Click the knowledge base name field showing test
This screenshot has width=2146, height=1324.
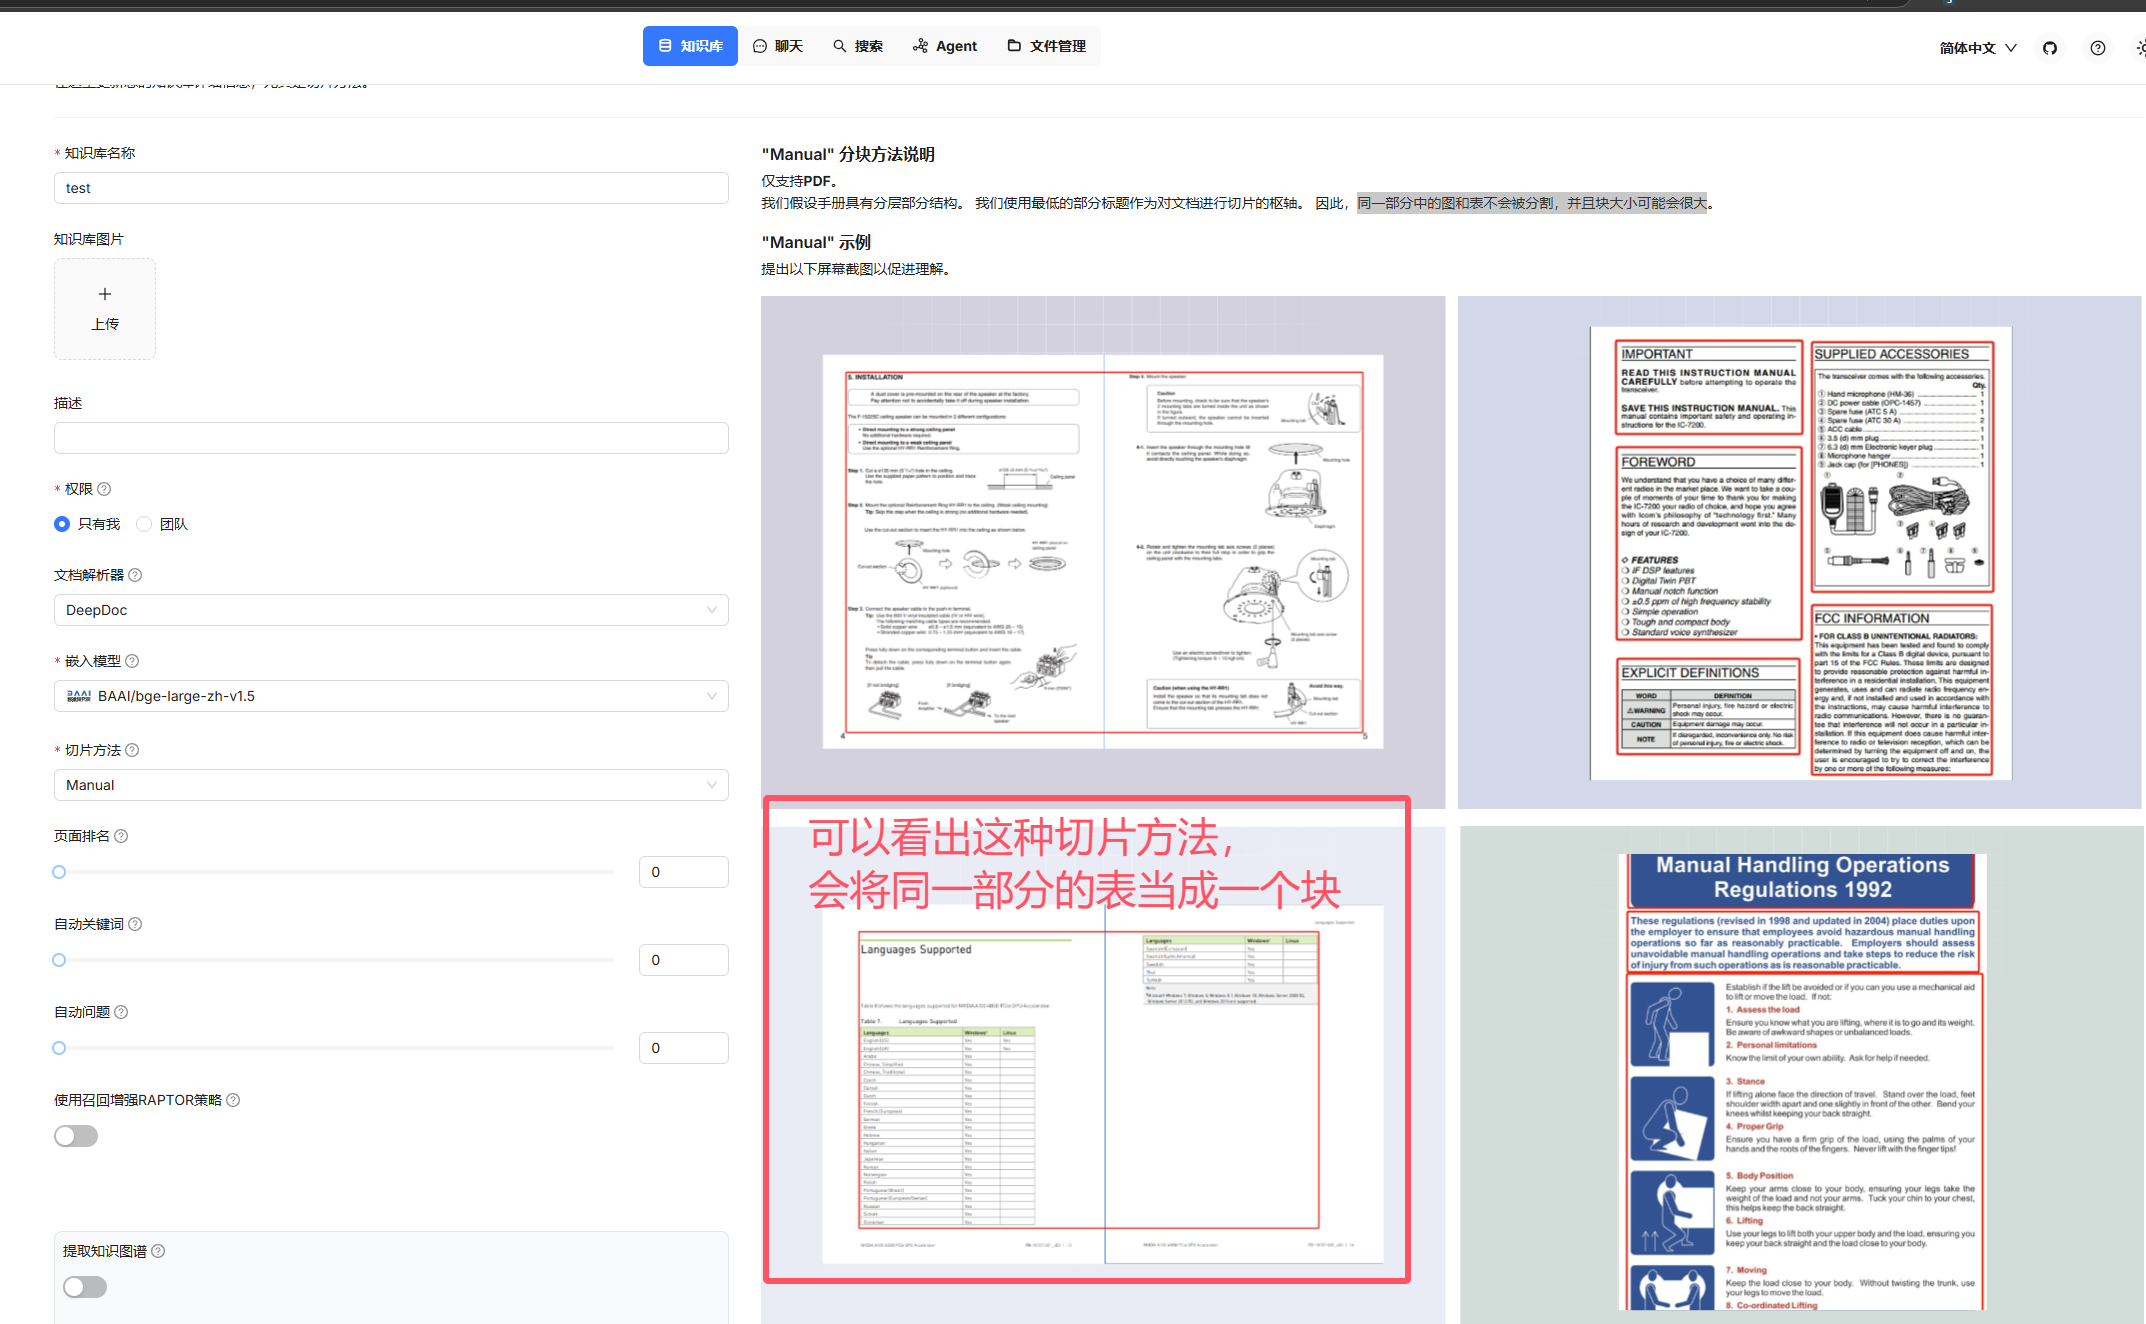point(390,187)
